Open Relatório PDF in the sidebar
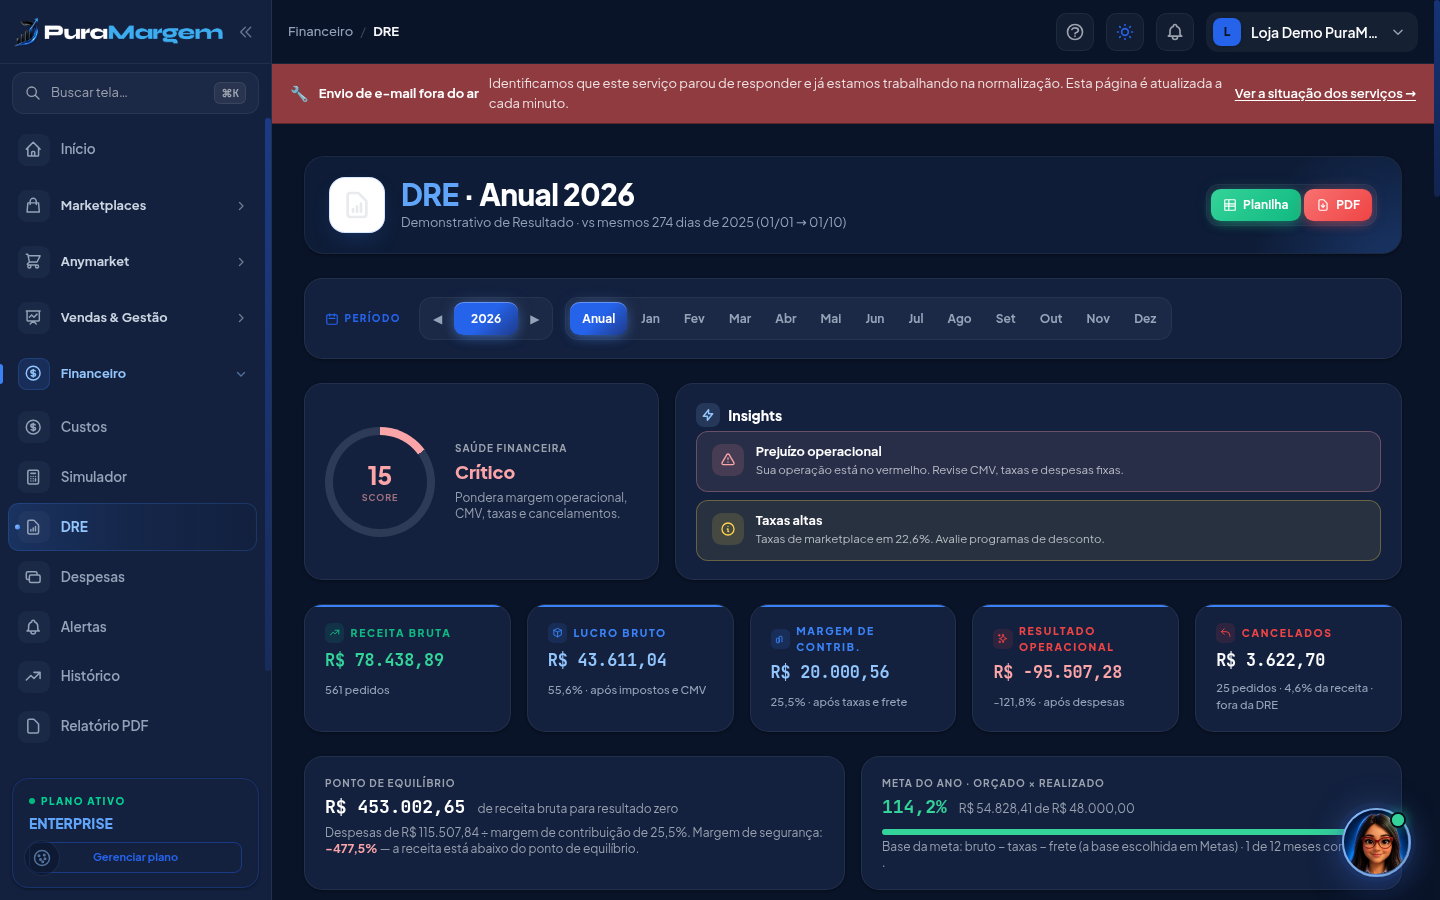 (x=132, y=726)
